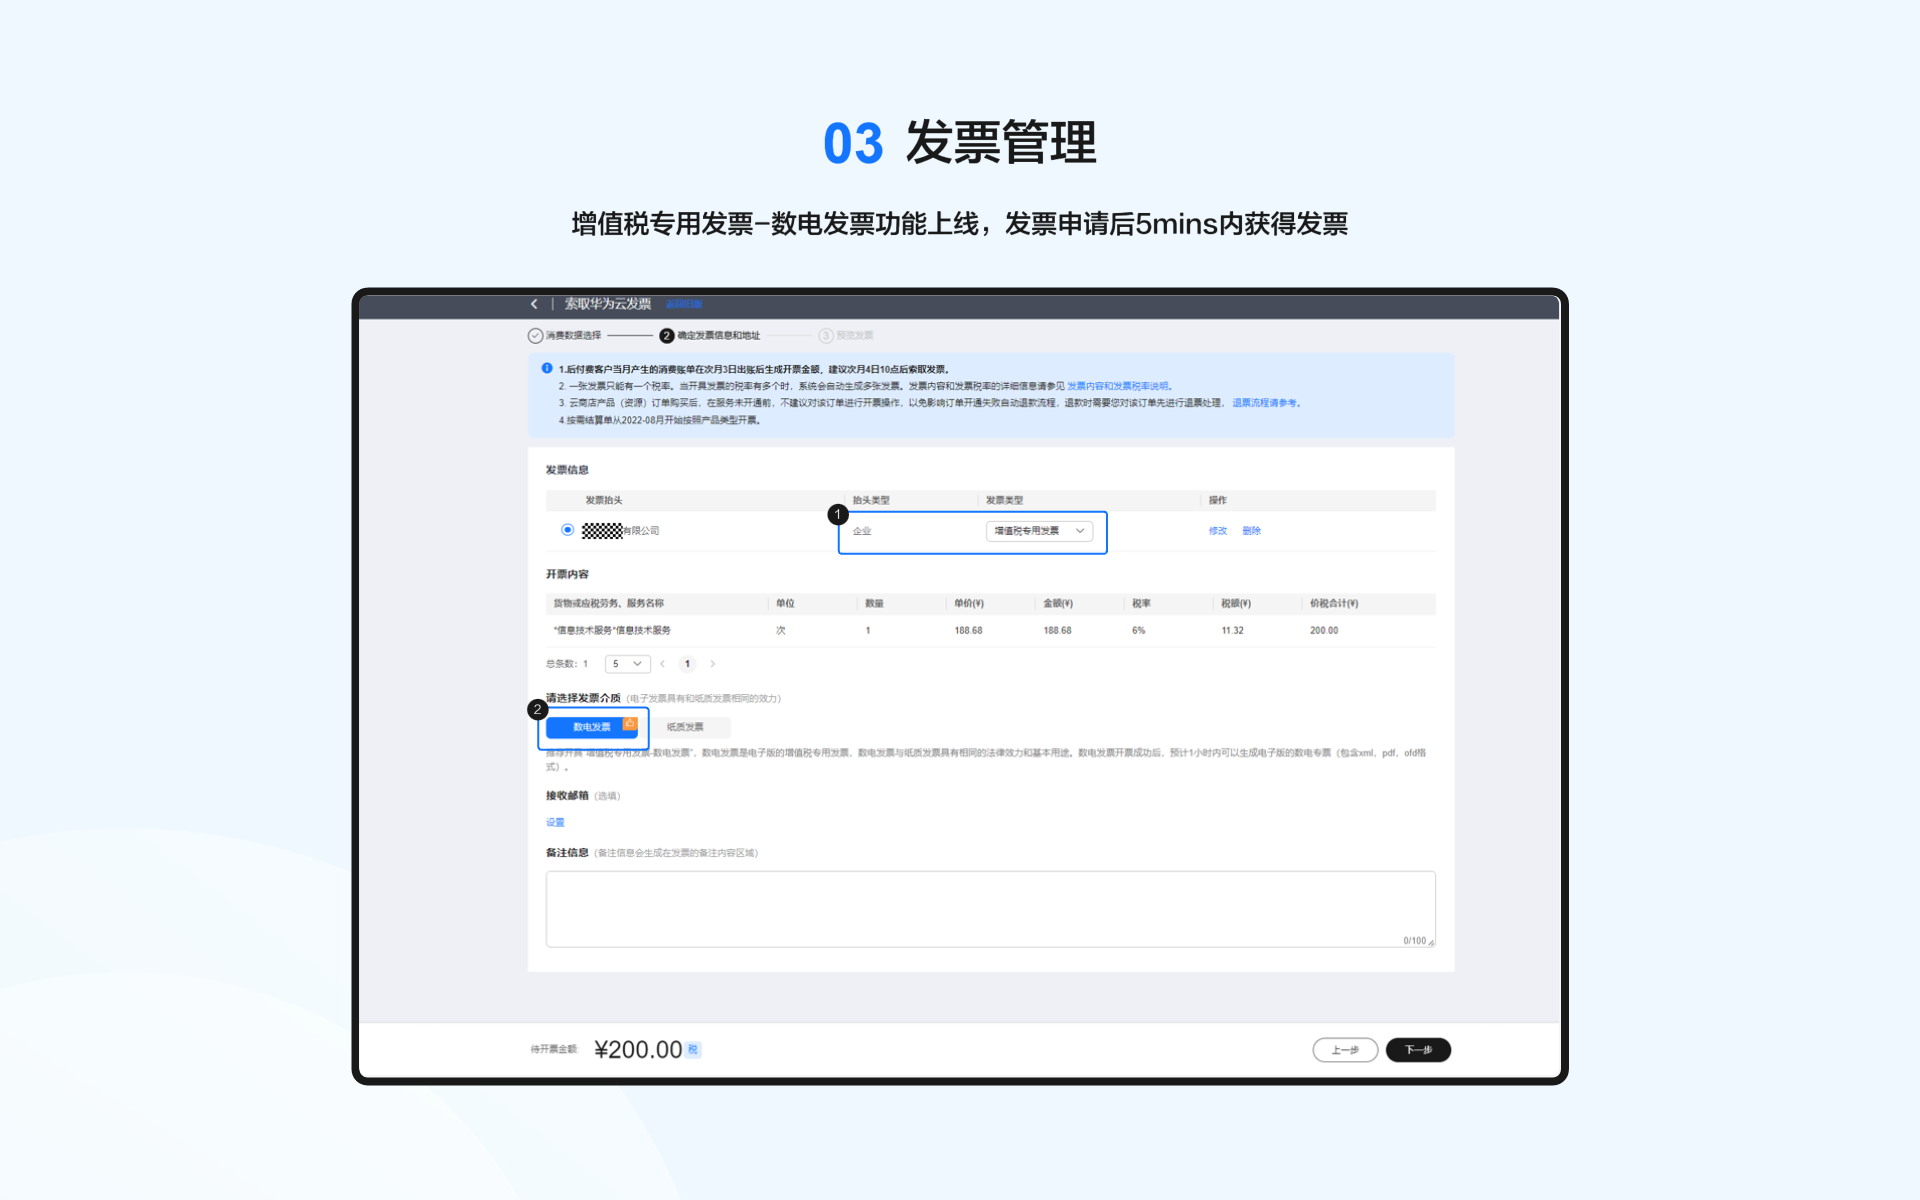Click the completed checkmark on 消费数据选择 step

[535, 335]
